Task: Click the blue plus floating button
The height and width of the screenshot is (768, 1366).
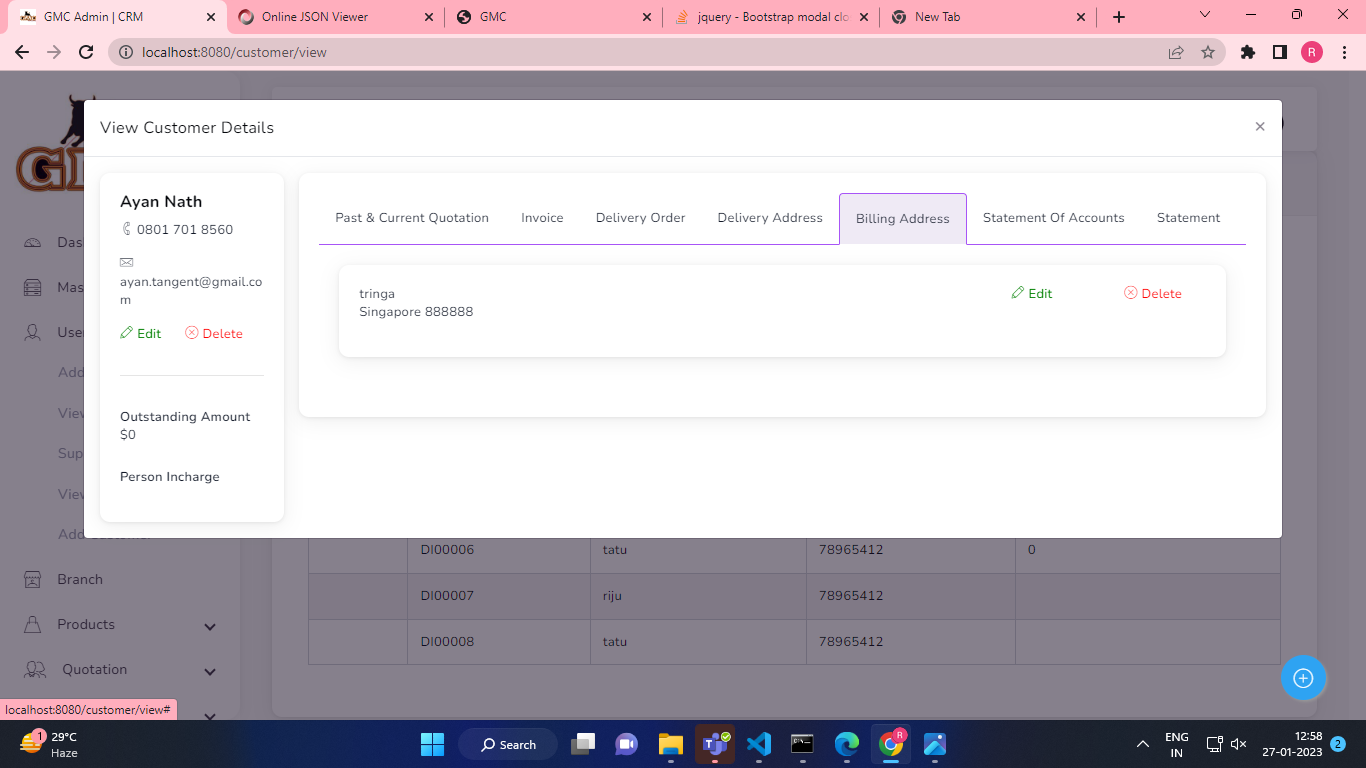Action: [1303, 678]
